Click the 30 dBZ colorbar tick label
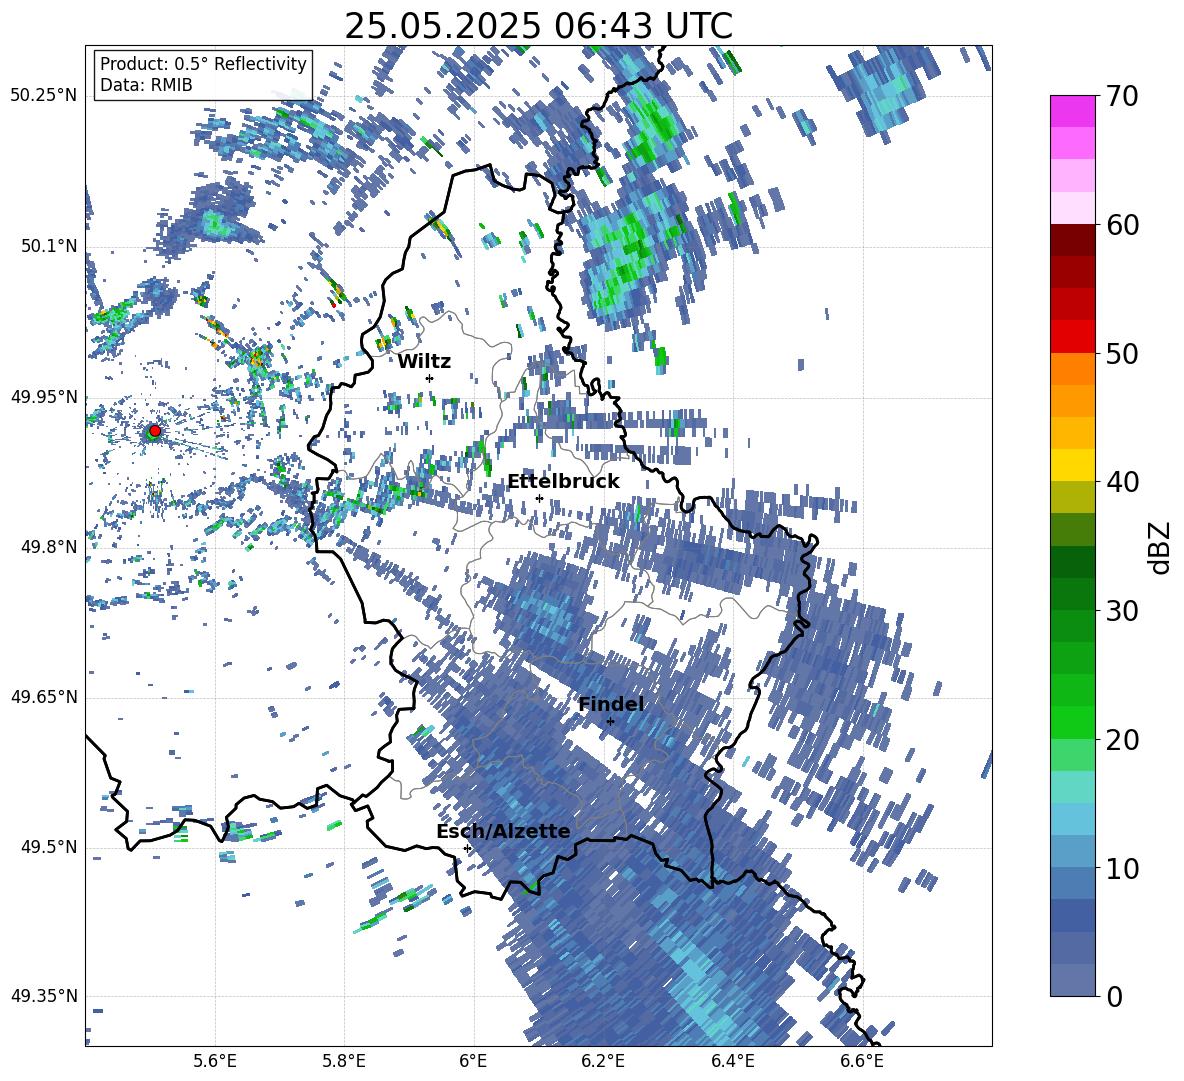1184x1081 pixels. pos(1121,611)
